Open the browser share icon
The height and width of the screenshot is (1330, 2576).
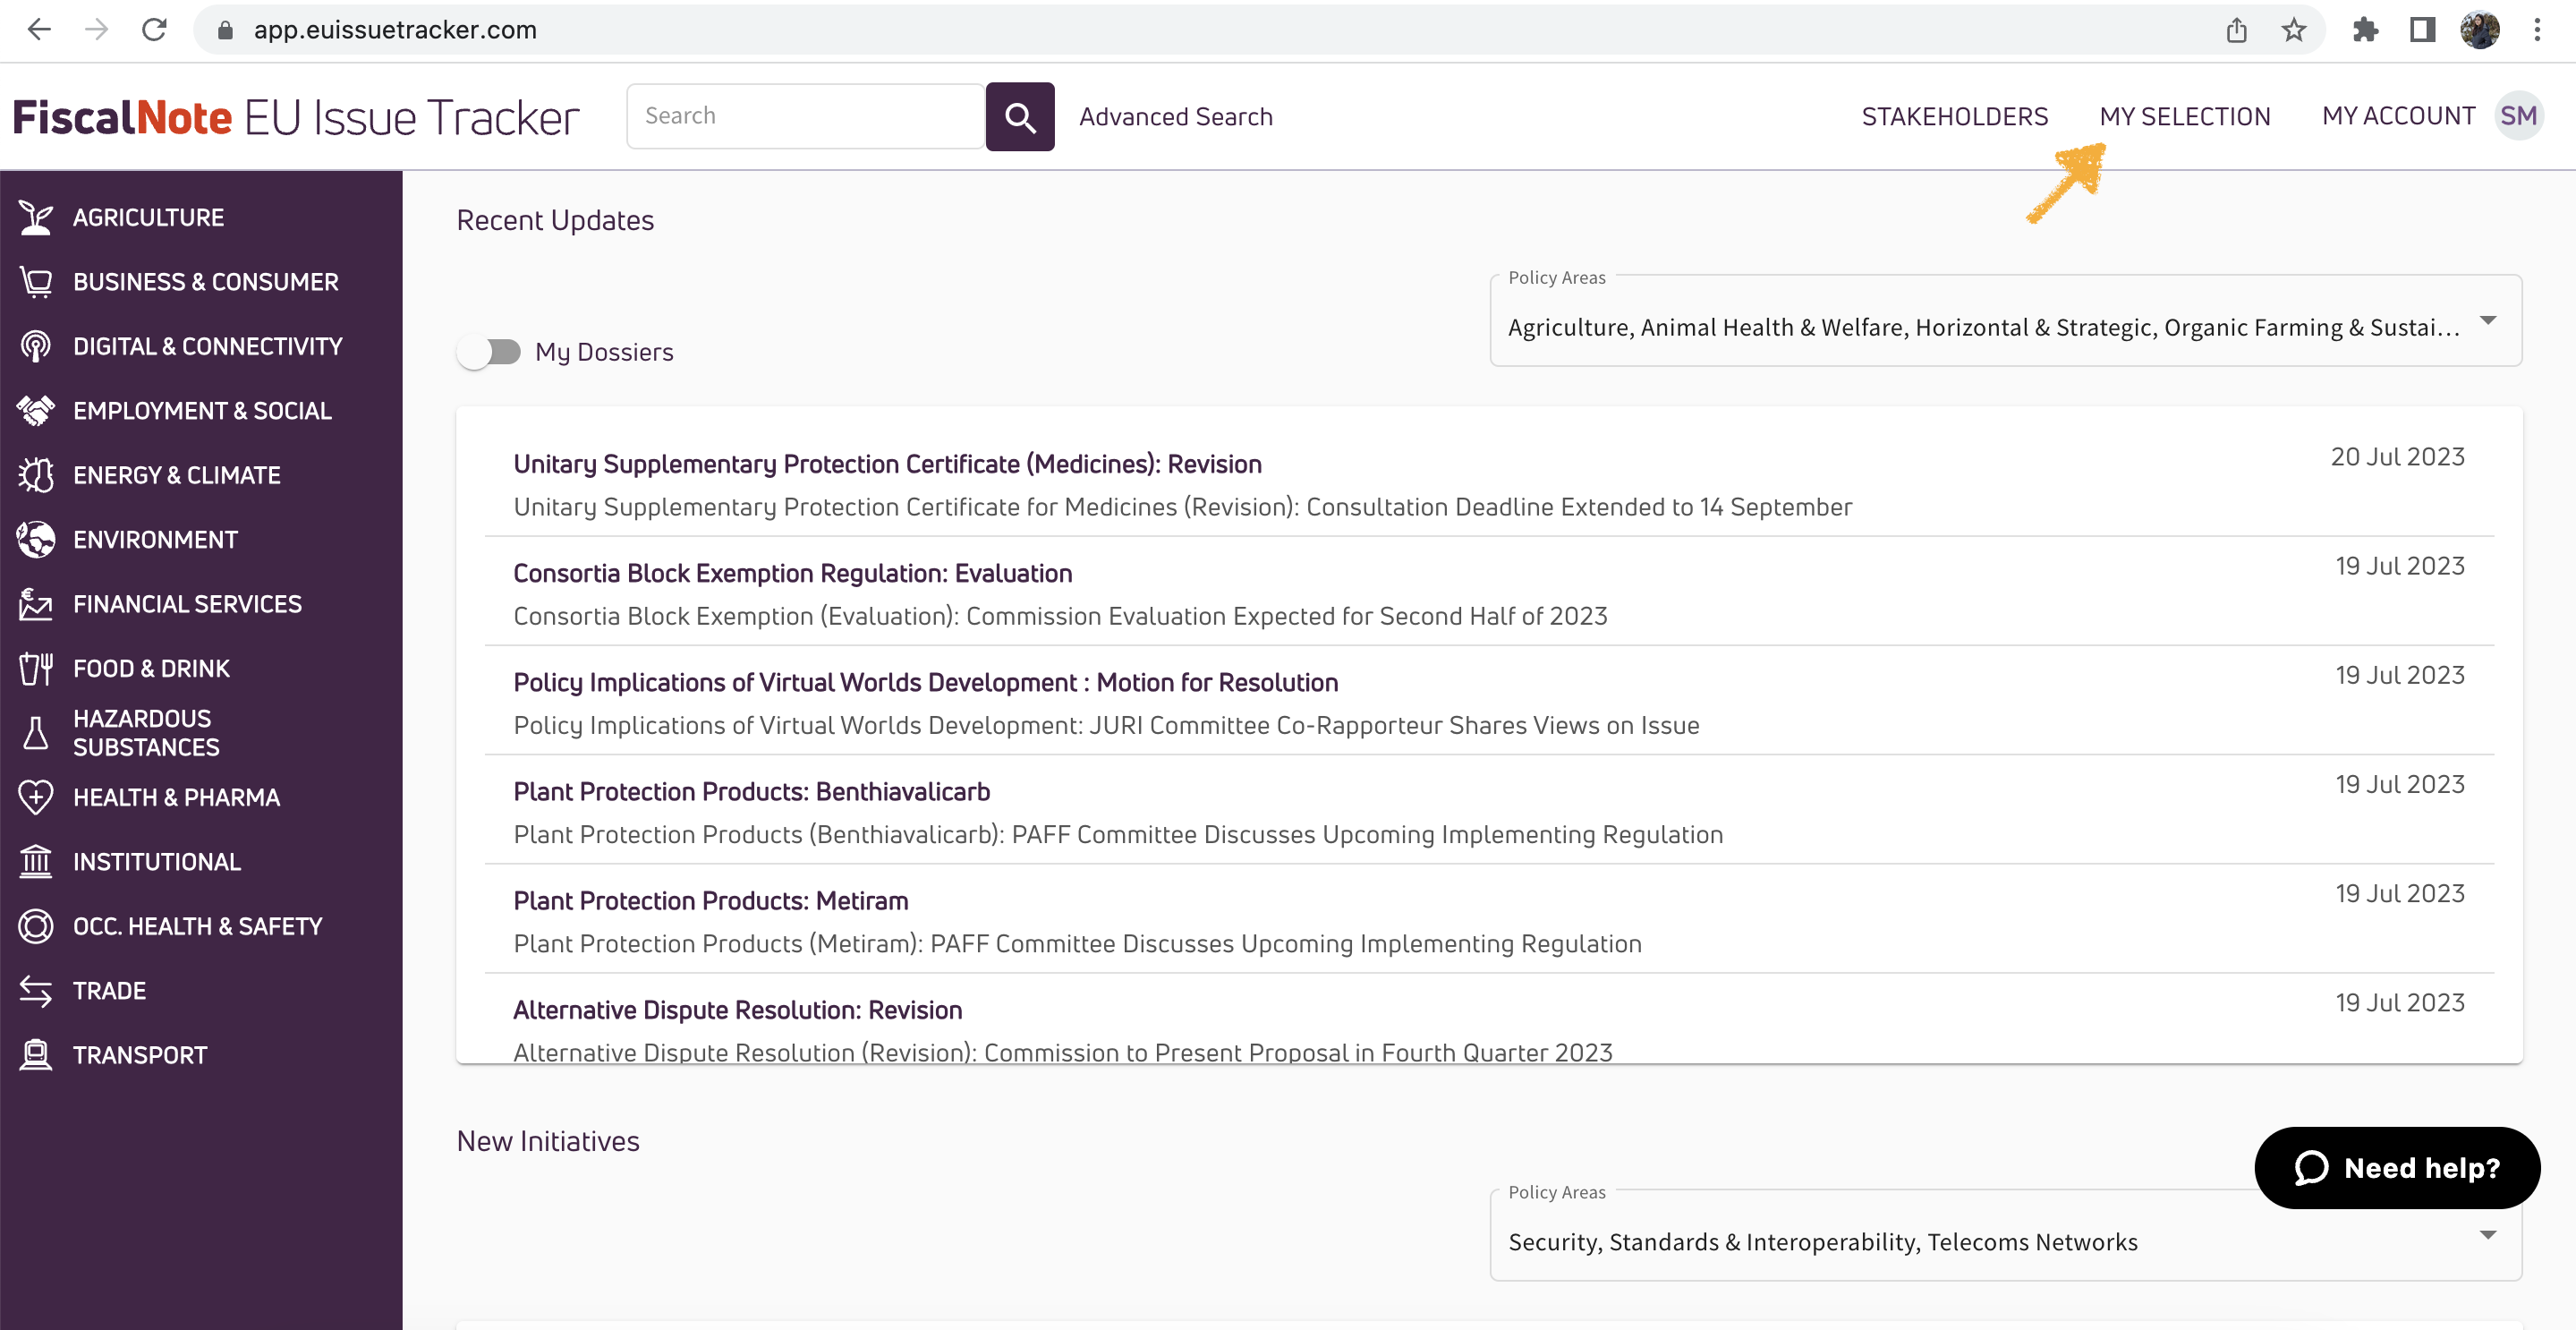(x=2237, y=30)
